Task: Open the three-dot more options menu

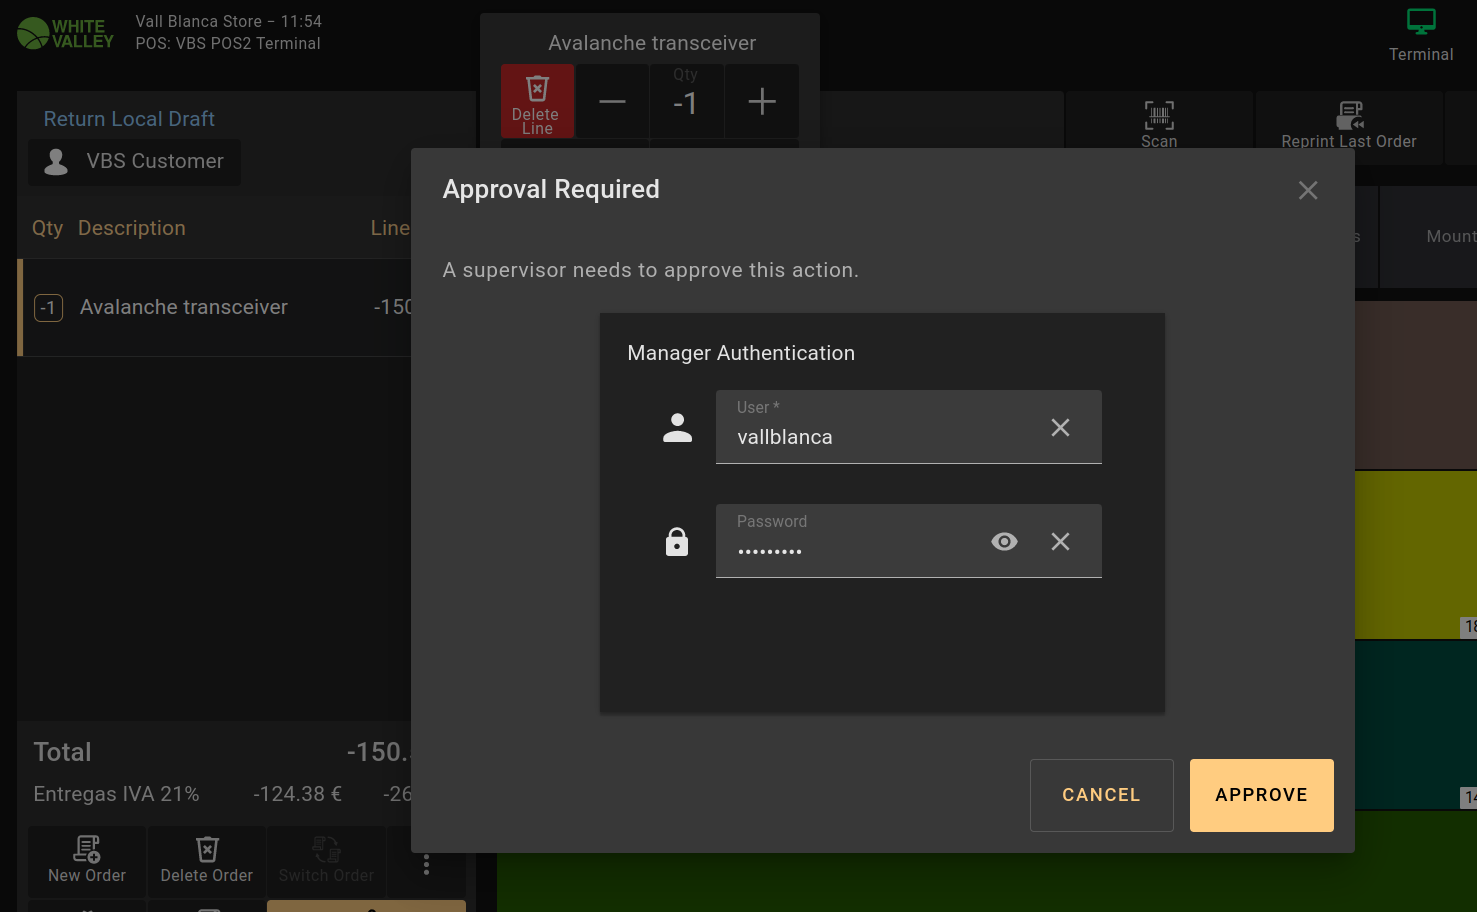Action: tap(426, 864)
